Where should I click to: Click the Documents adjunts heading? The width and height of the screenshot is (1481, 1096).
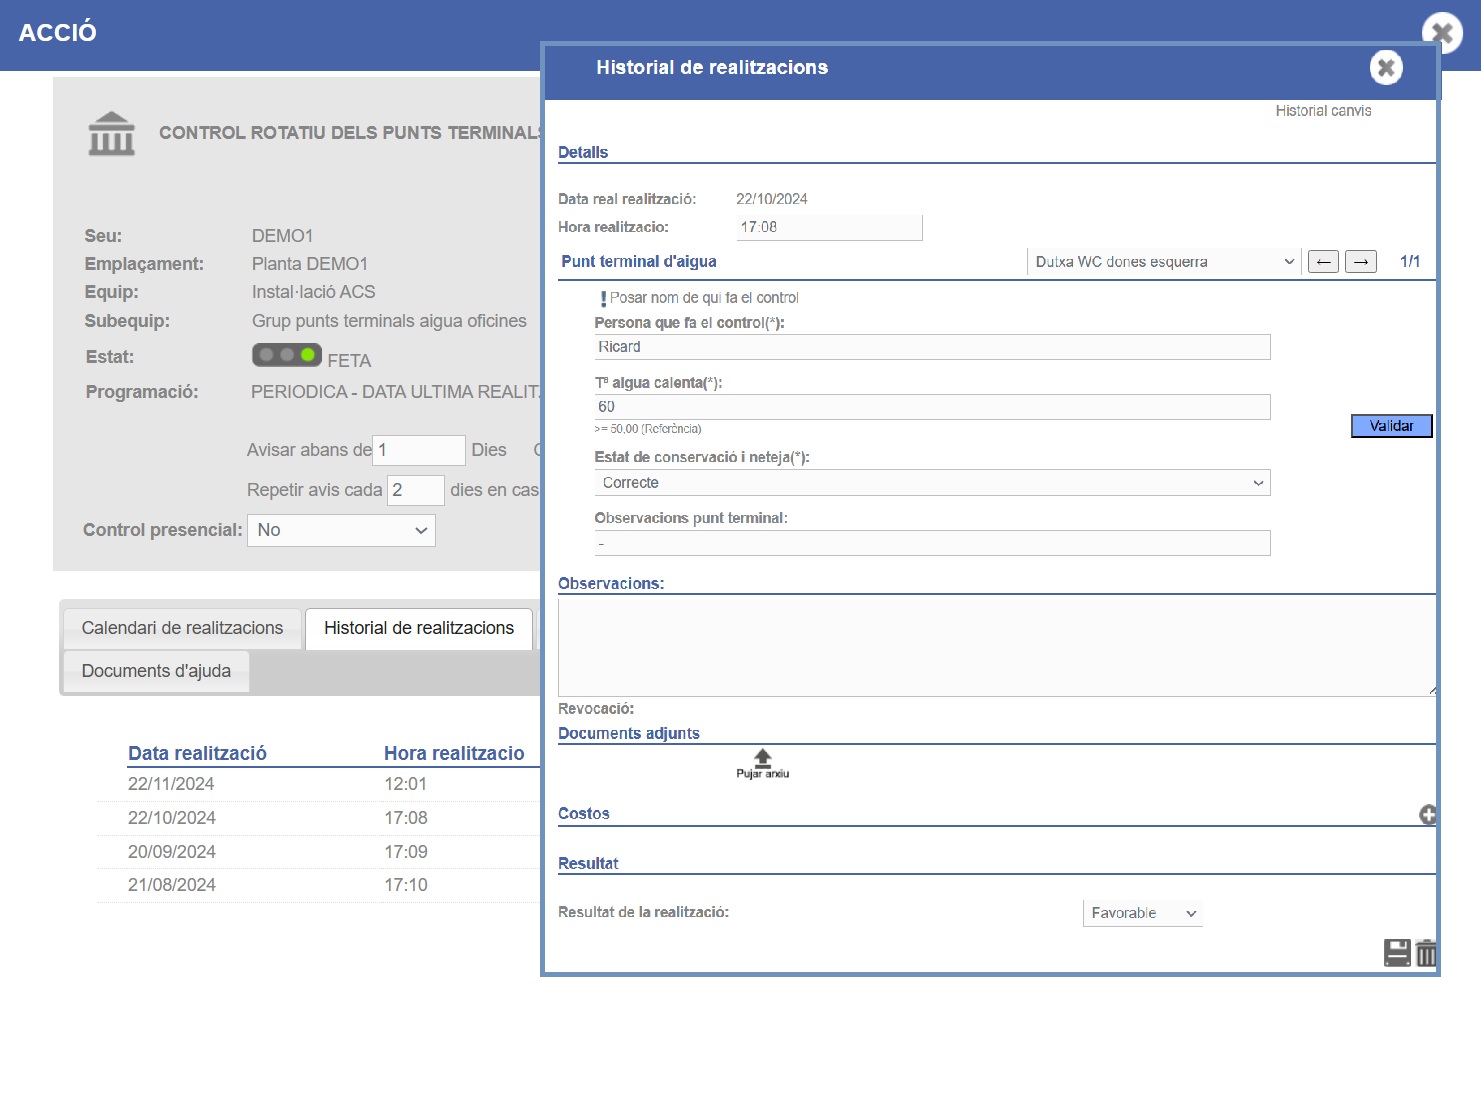coord(629,733)
